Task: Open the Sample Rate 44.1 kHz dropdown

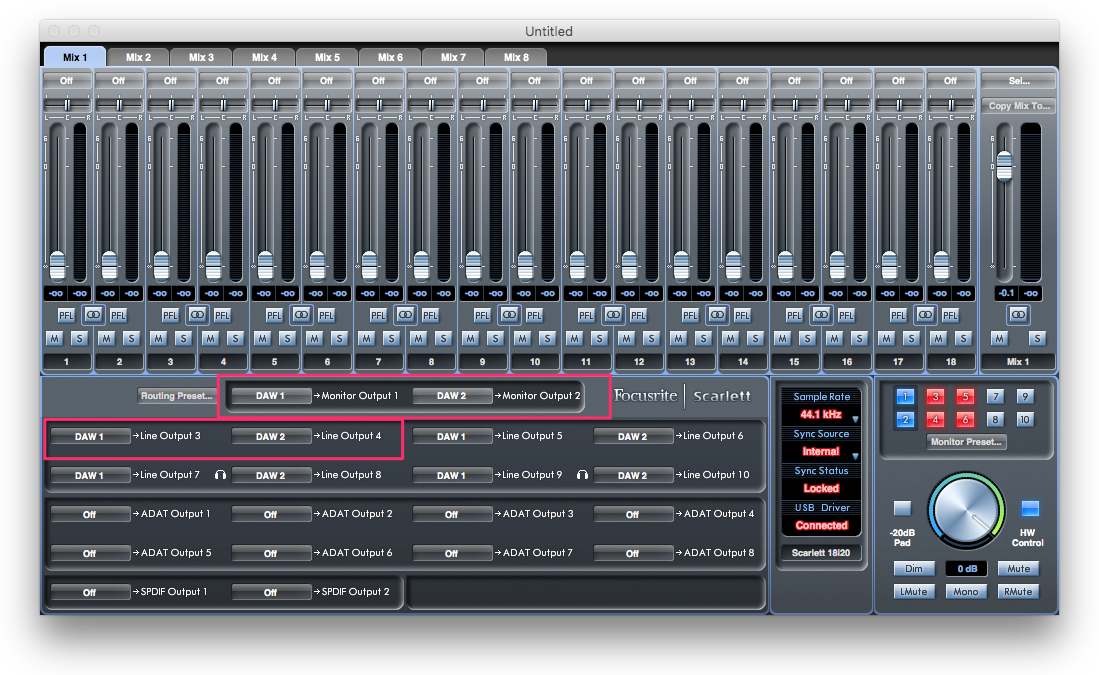Action: pos(821,415)
